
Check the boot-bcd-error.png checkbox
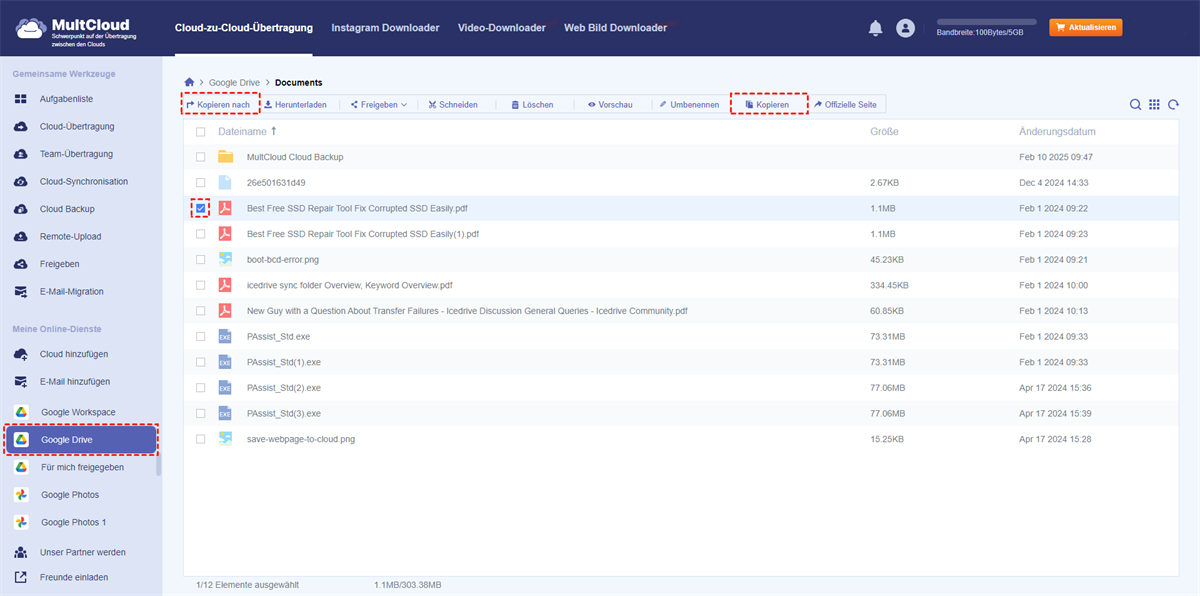tap(201, 259)
